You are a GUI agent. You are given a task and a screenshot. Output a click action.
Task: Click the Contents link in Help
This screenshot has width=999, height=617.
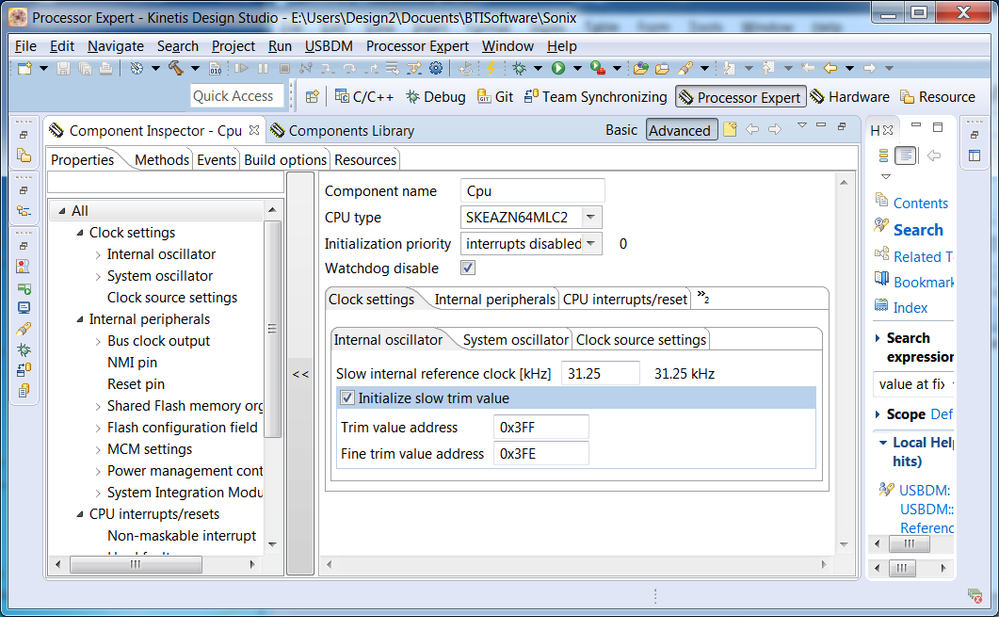click(x=921, y=203)
